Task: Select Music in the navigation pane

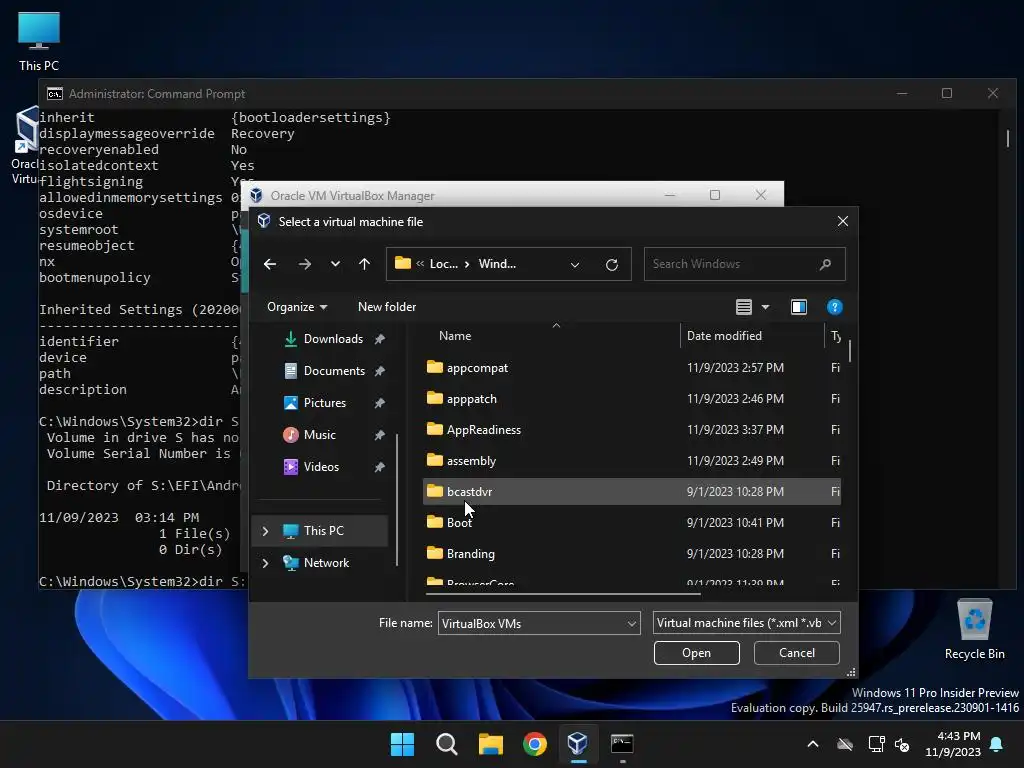Action: tap(319, 435)
